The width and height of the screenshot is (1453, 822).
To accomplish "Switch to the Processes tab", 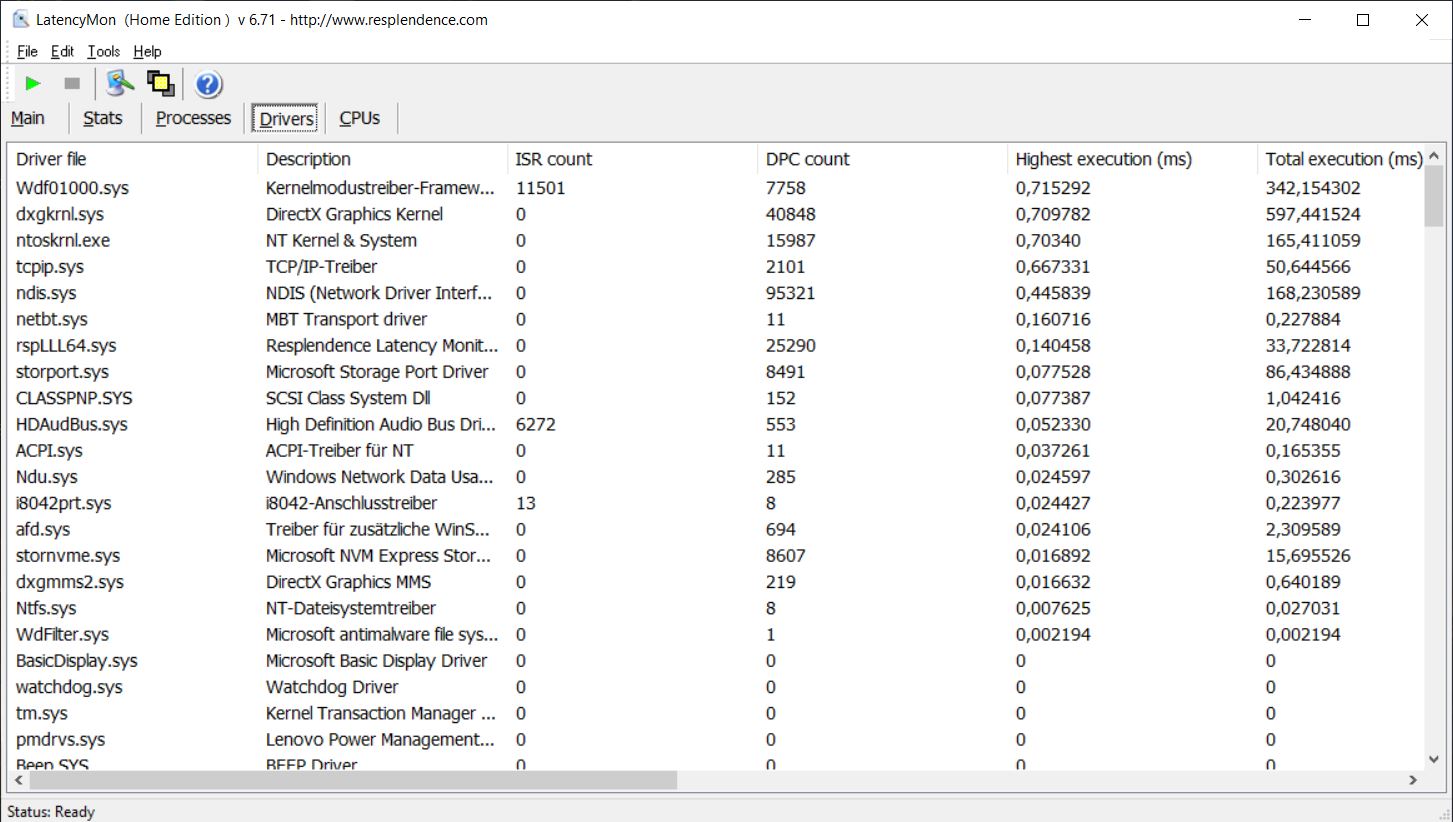I will [193, 118].
